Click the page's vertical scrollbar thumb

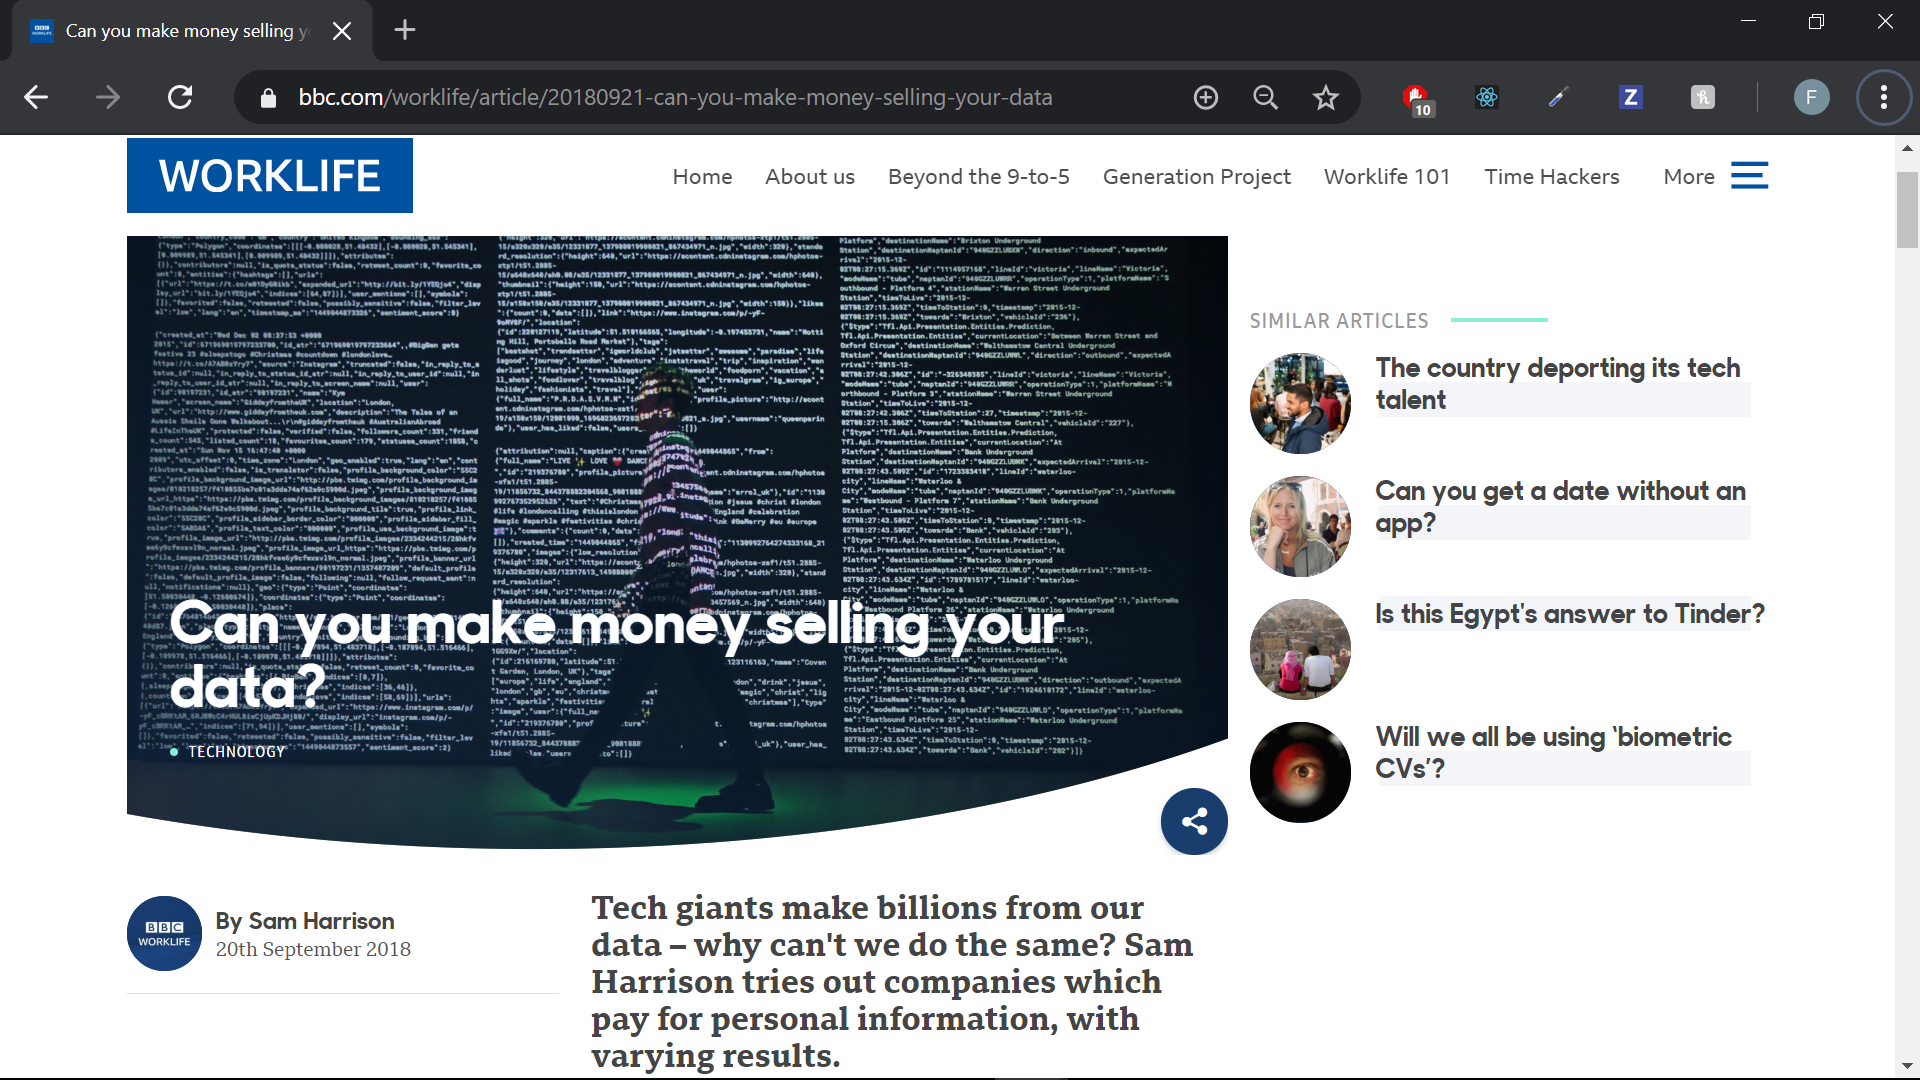(1907, 210)
